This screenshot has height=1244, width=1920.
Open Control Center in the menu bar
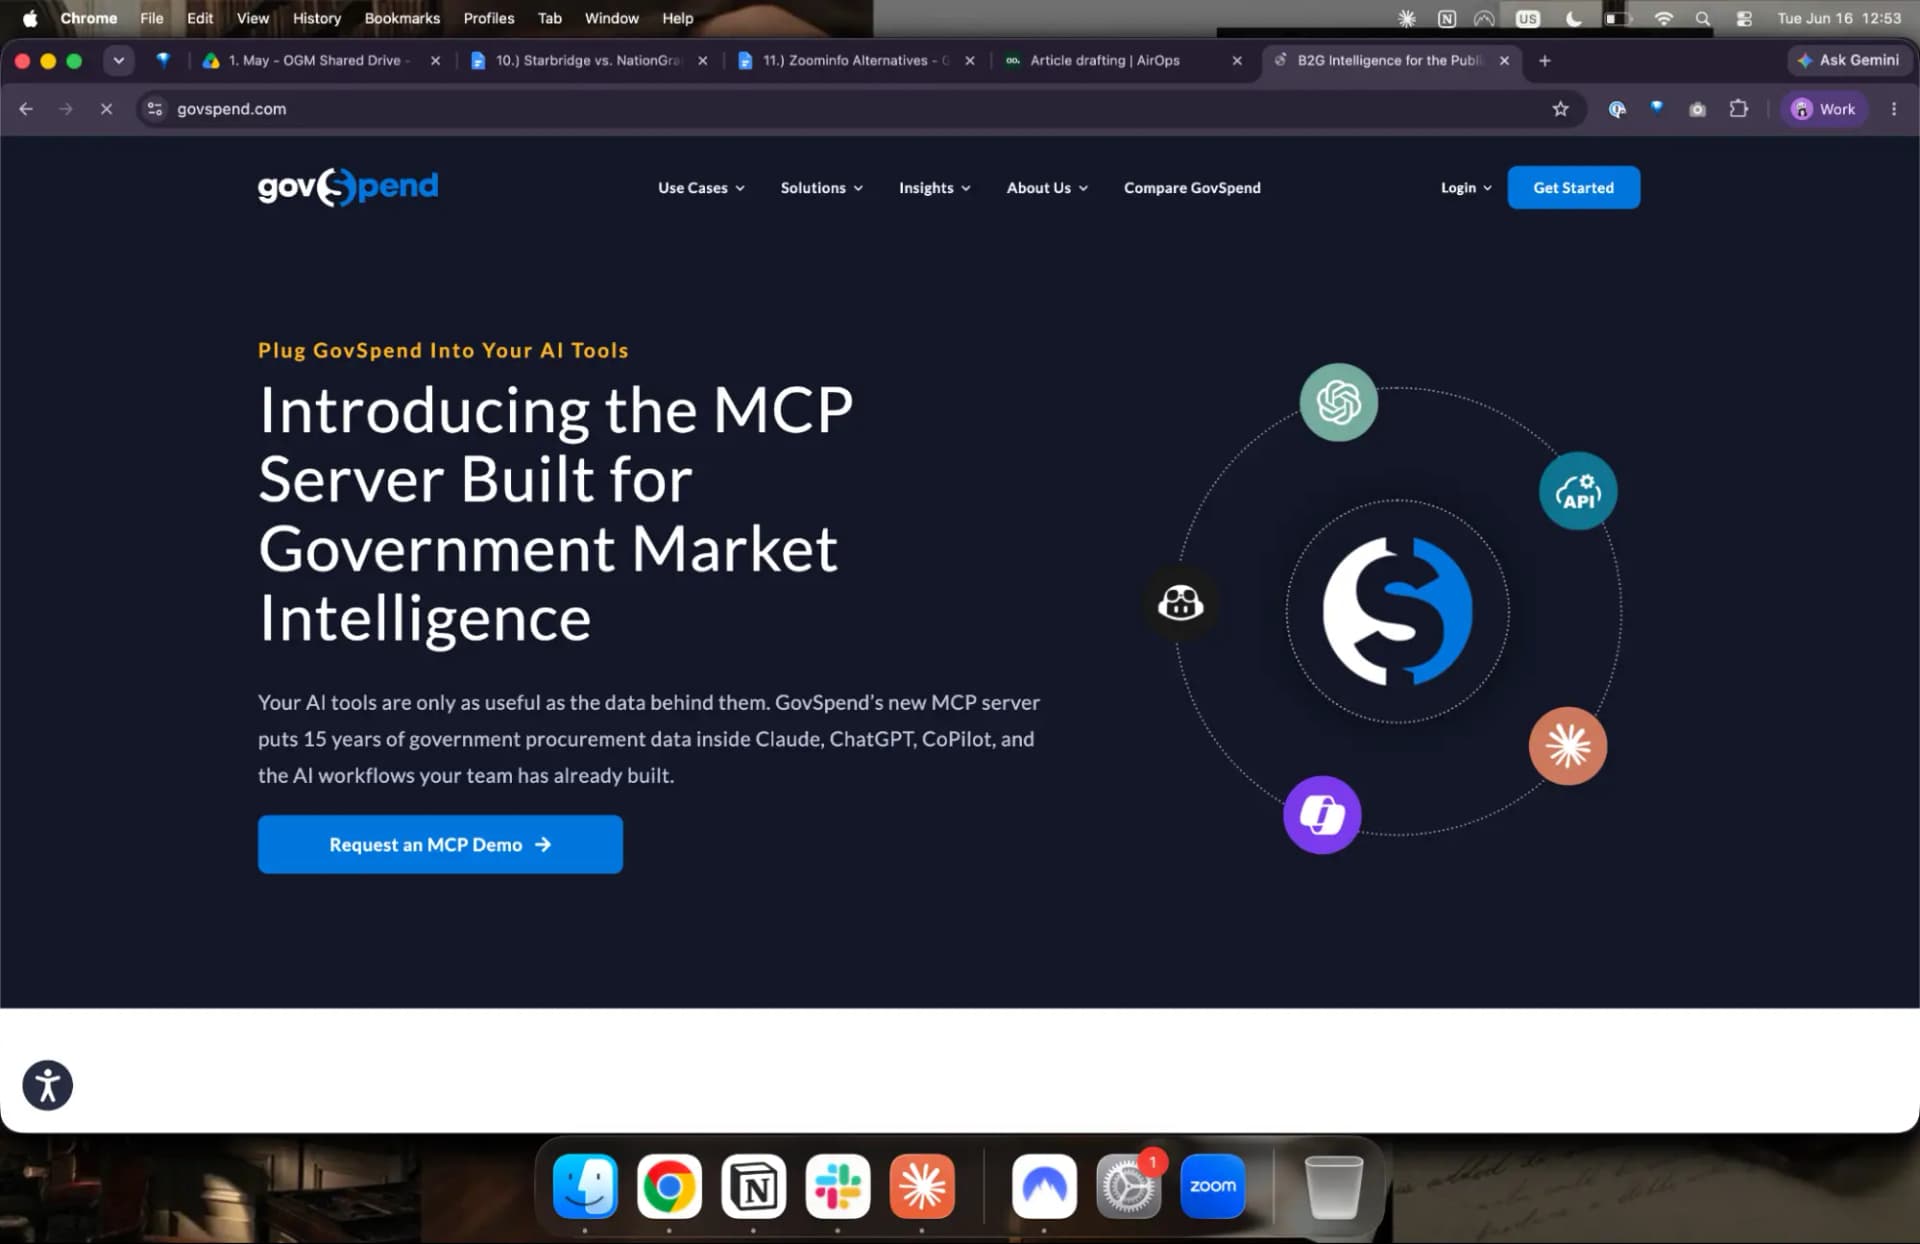(x=1744, y=18)
